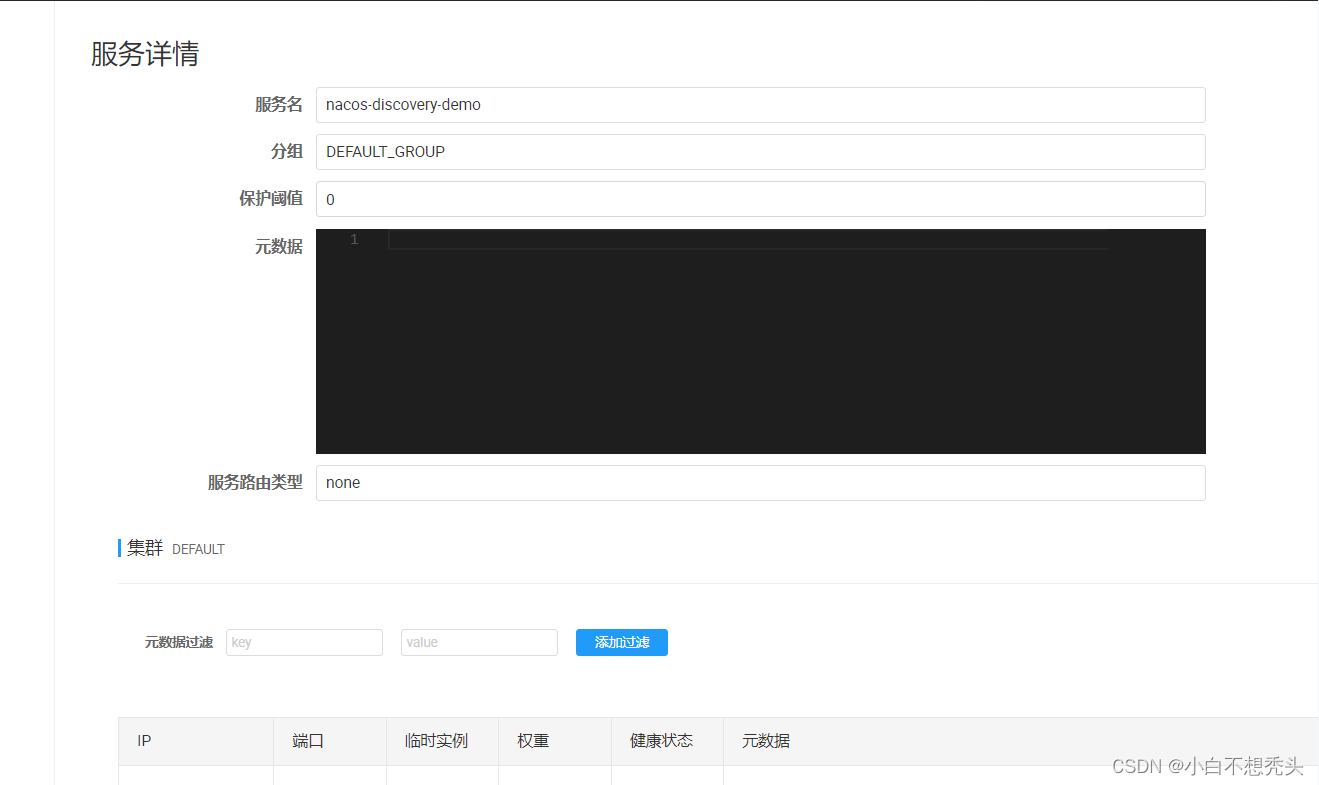Click the group field DEFAULT_GROUP
This screenshot has width=1319, height=785.
(x=760, y=152)
